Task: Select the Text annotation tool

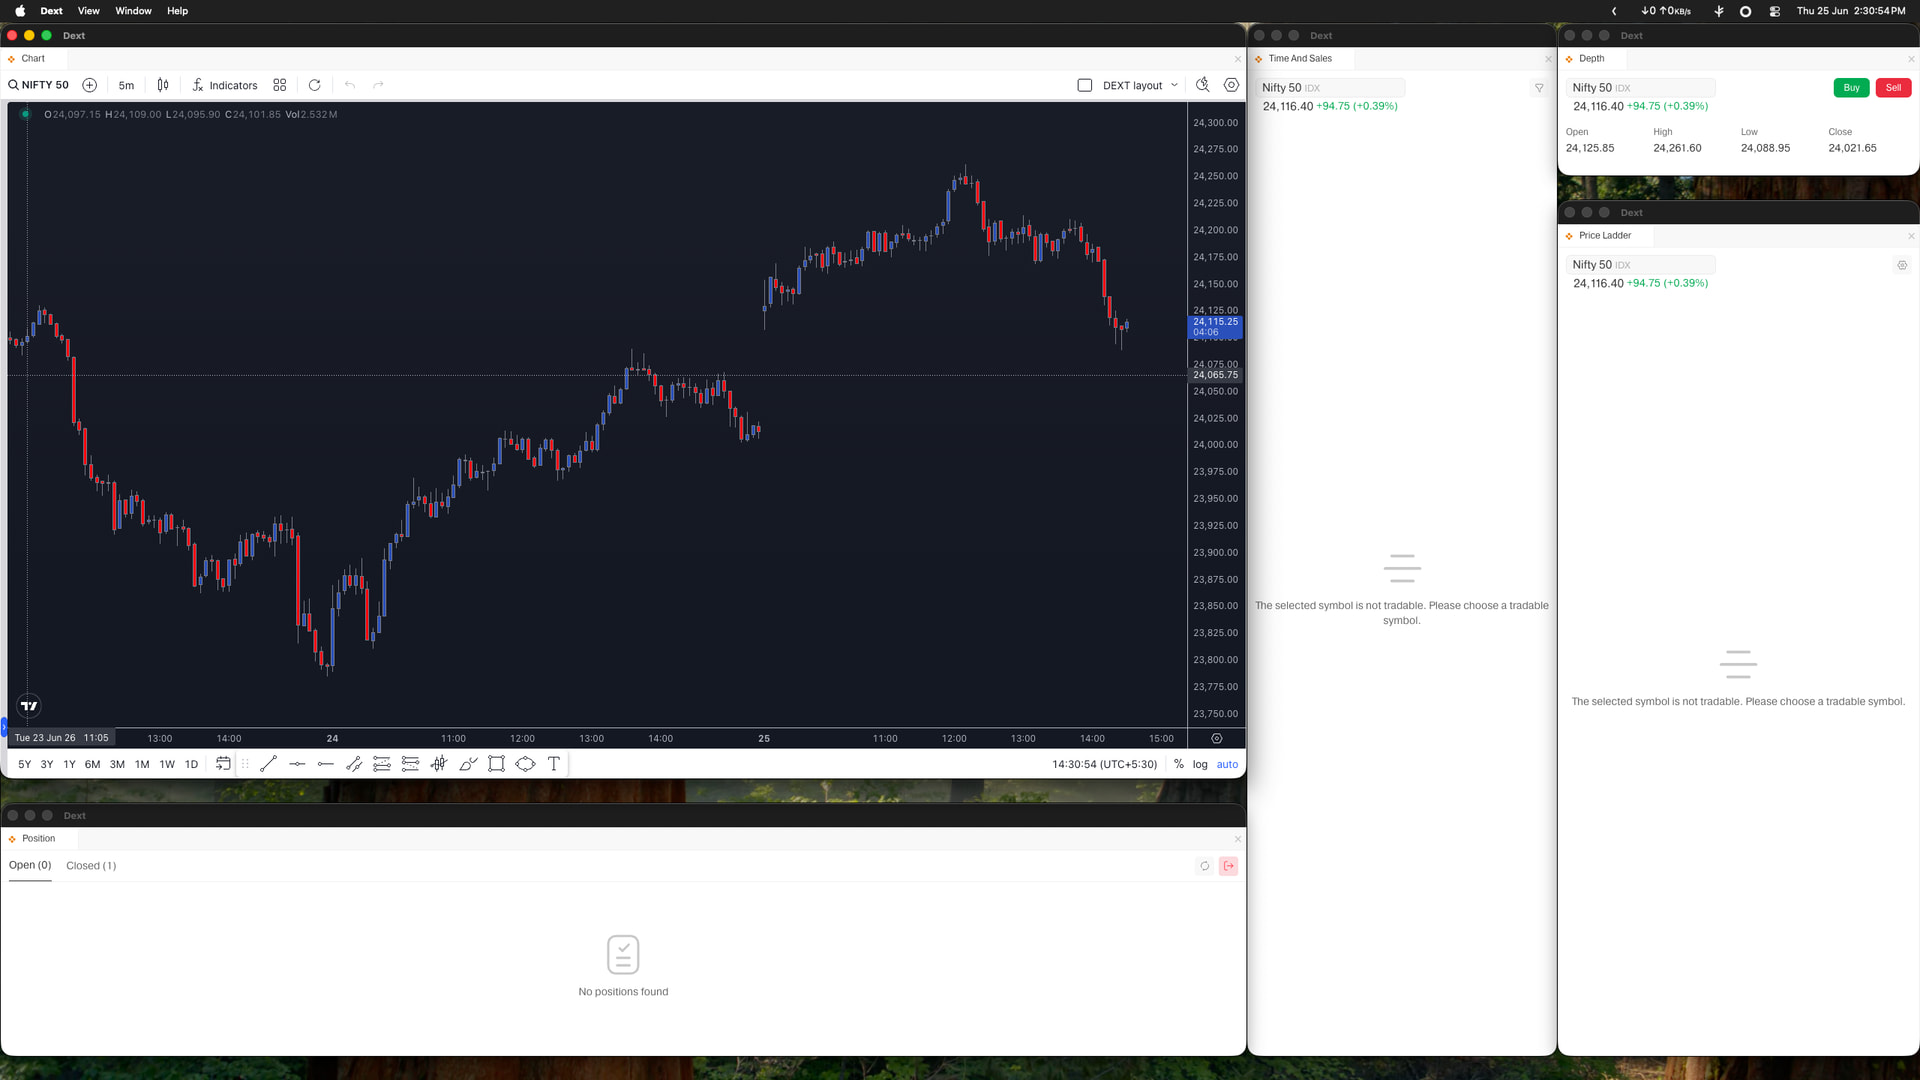Action: point(554,764)
